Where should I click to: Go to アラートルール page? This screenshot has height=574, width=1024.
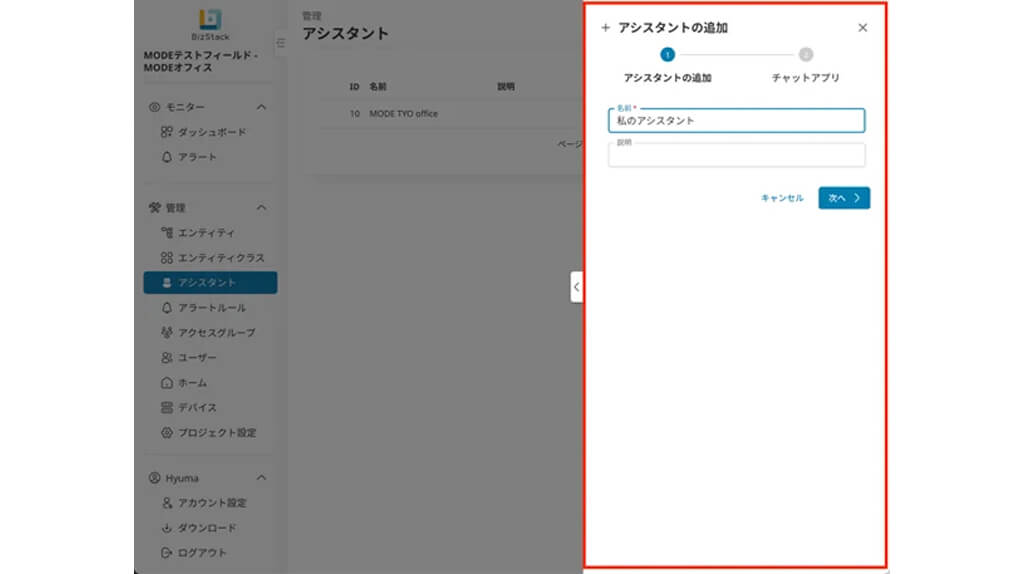pos(211,308)
